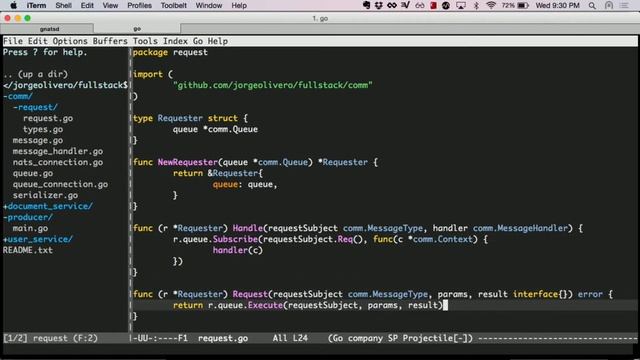Click the L24 line indicator in modeline

click(300, 338)
